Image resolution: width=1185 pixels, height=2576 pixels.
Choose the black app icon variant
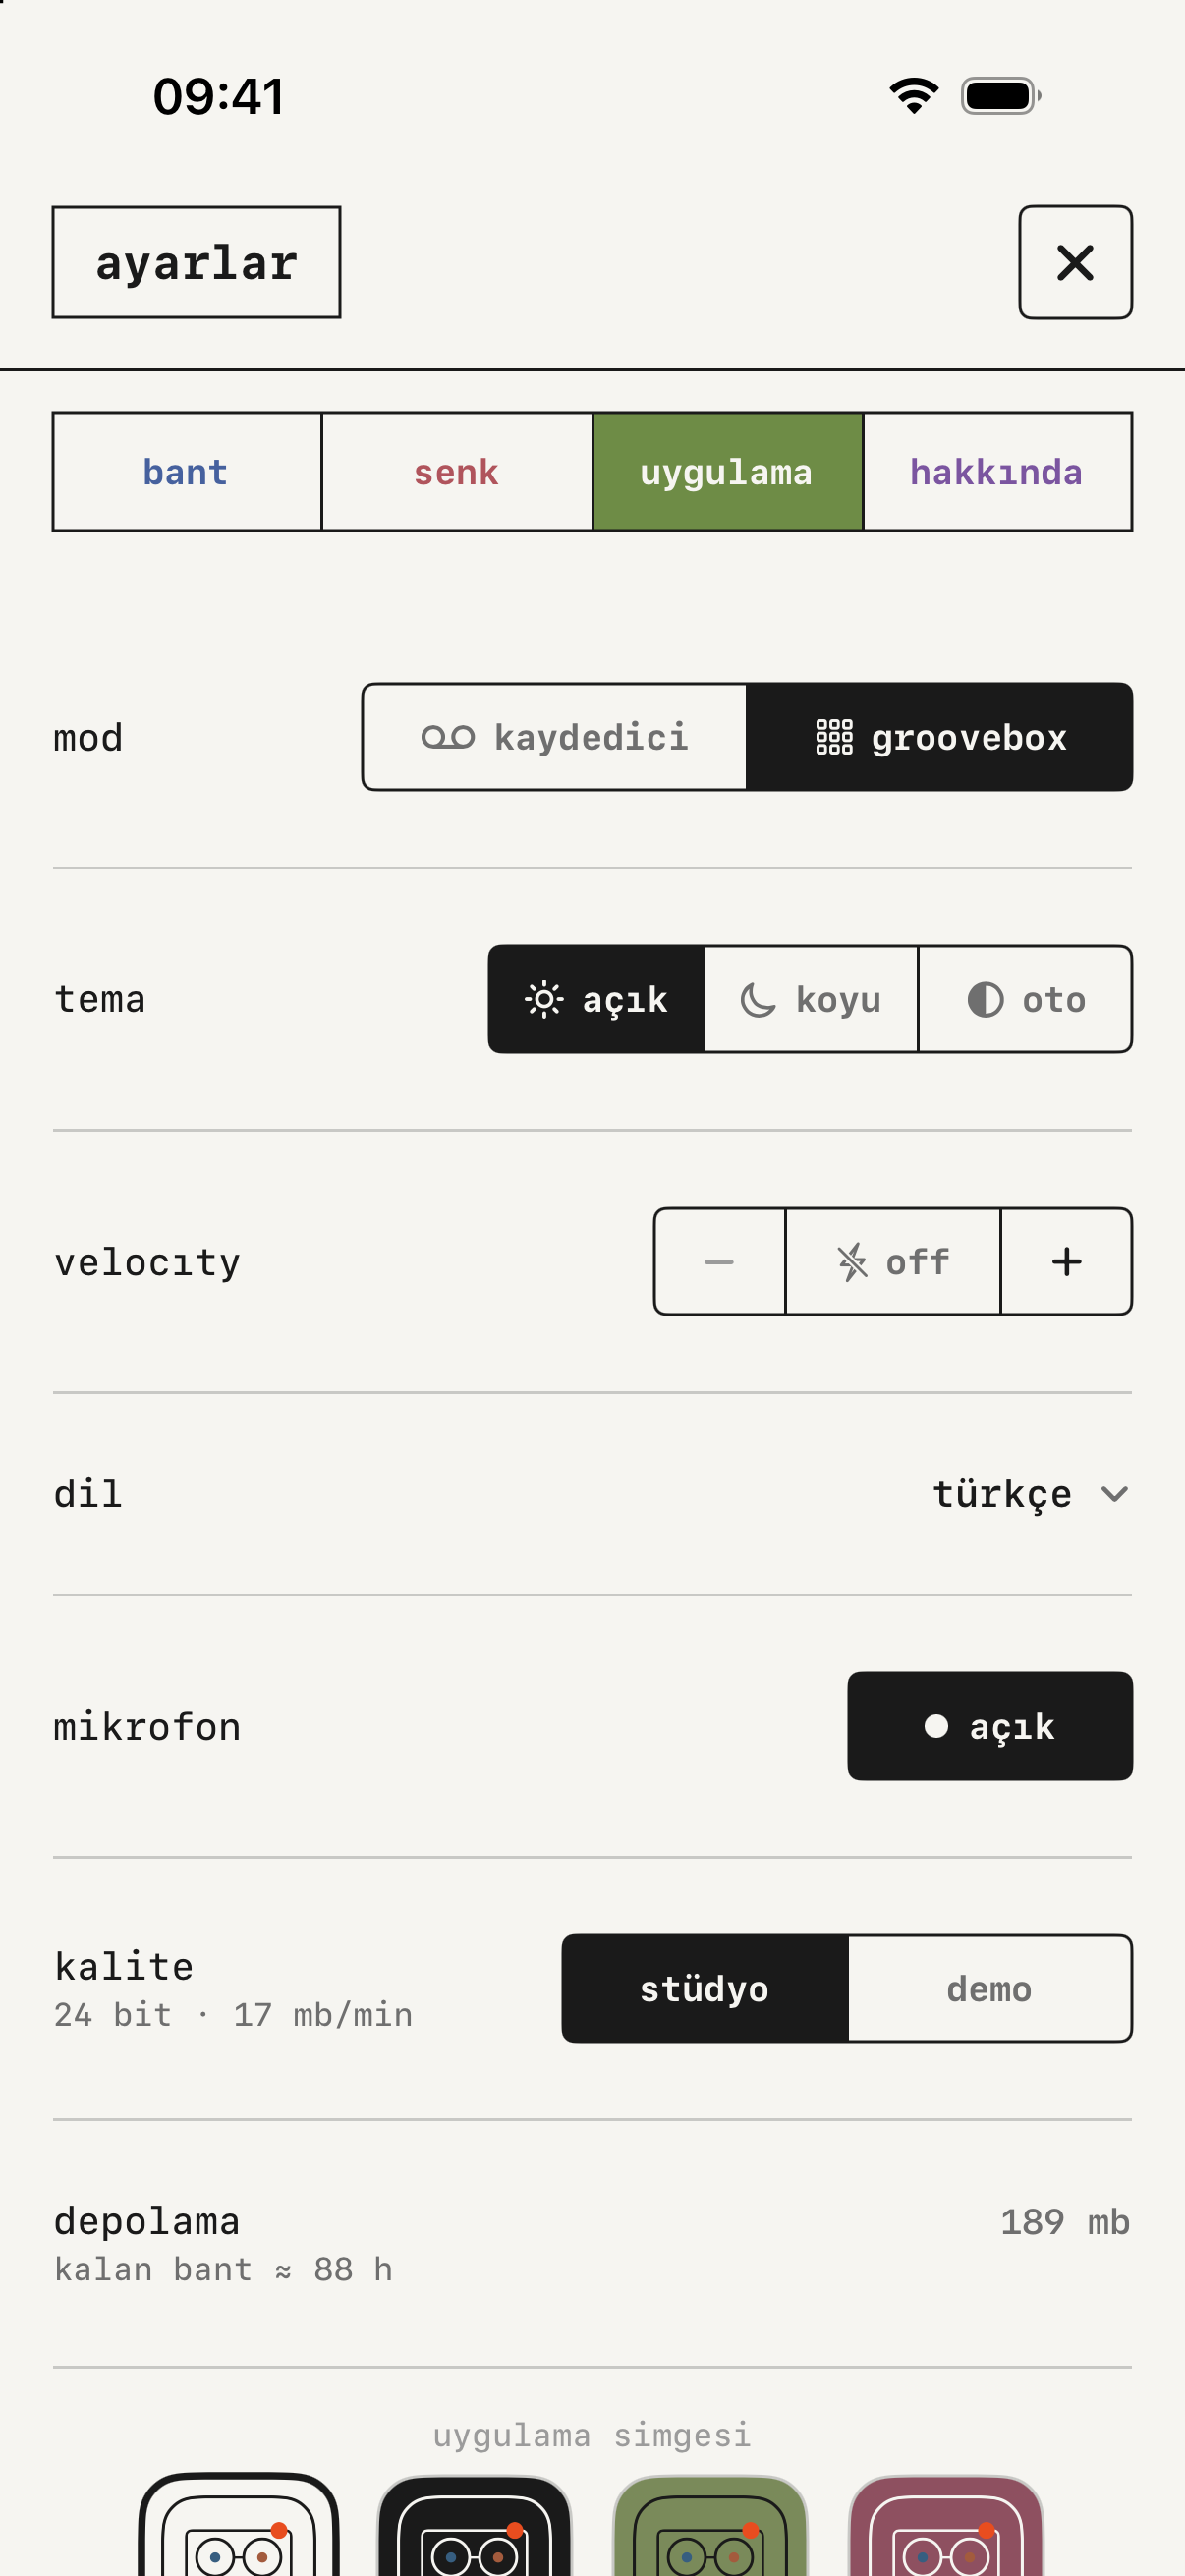click(474, 2524)
